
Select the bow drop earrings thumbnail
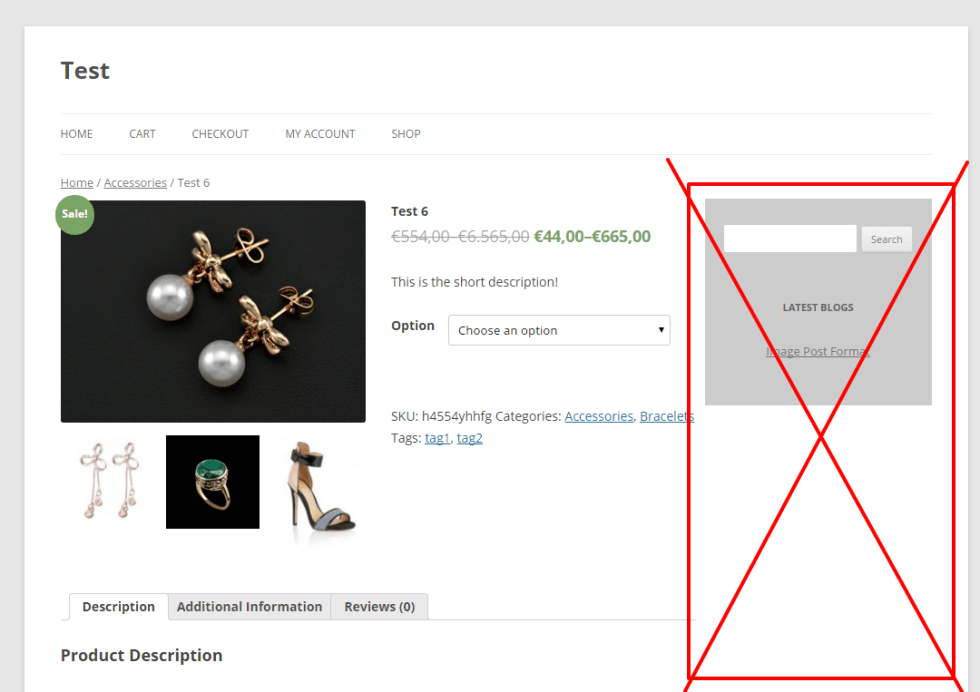[x=108, y=482]
